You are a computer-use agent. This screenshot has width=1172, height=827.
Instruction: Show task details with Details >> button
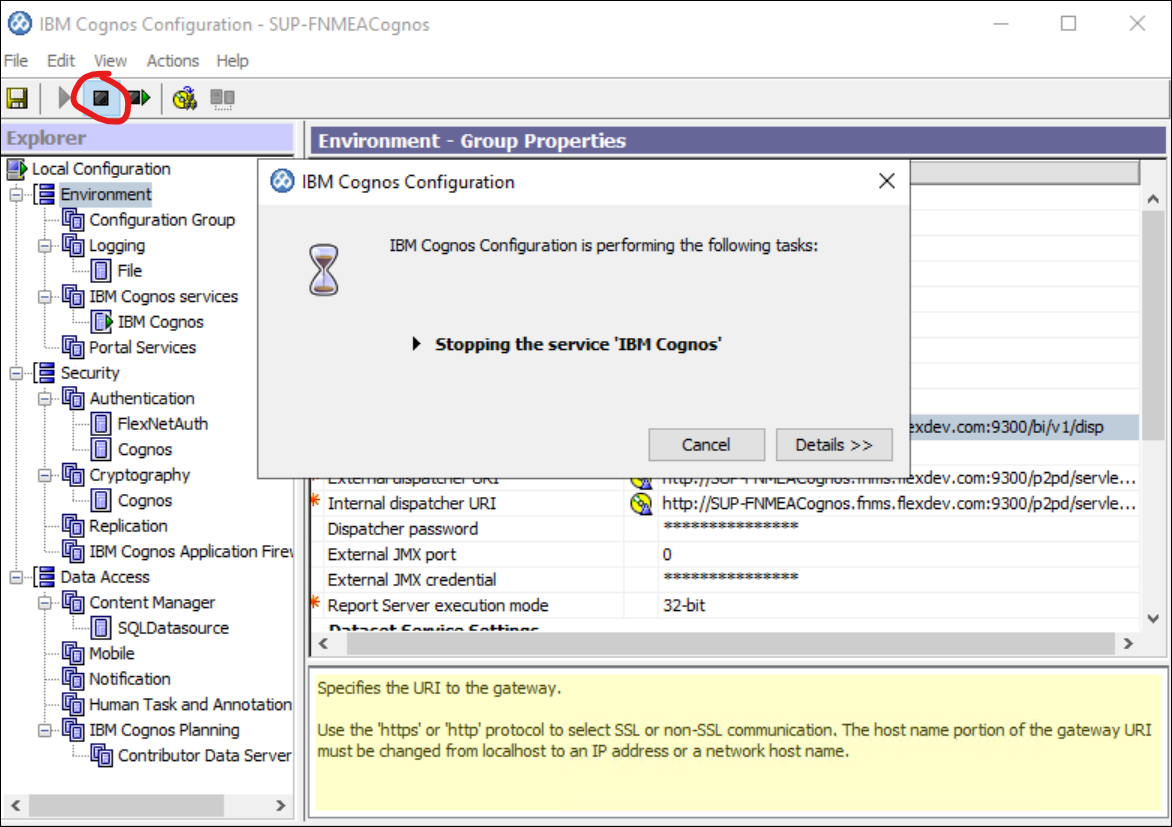(833, 445)
